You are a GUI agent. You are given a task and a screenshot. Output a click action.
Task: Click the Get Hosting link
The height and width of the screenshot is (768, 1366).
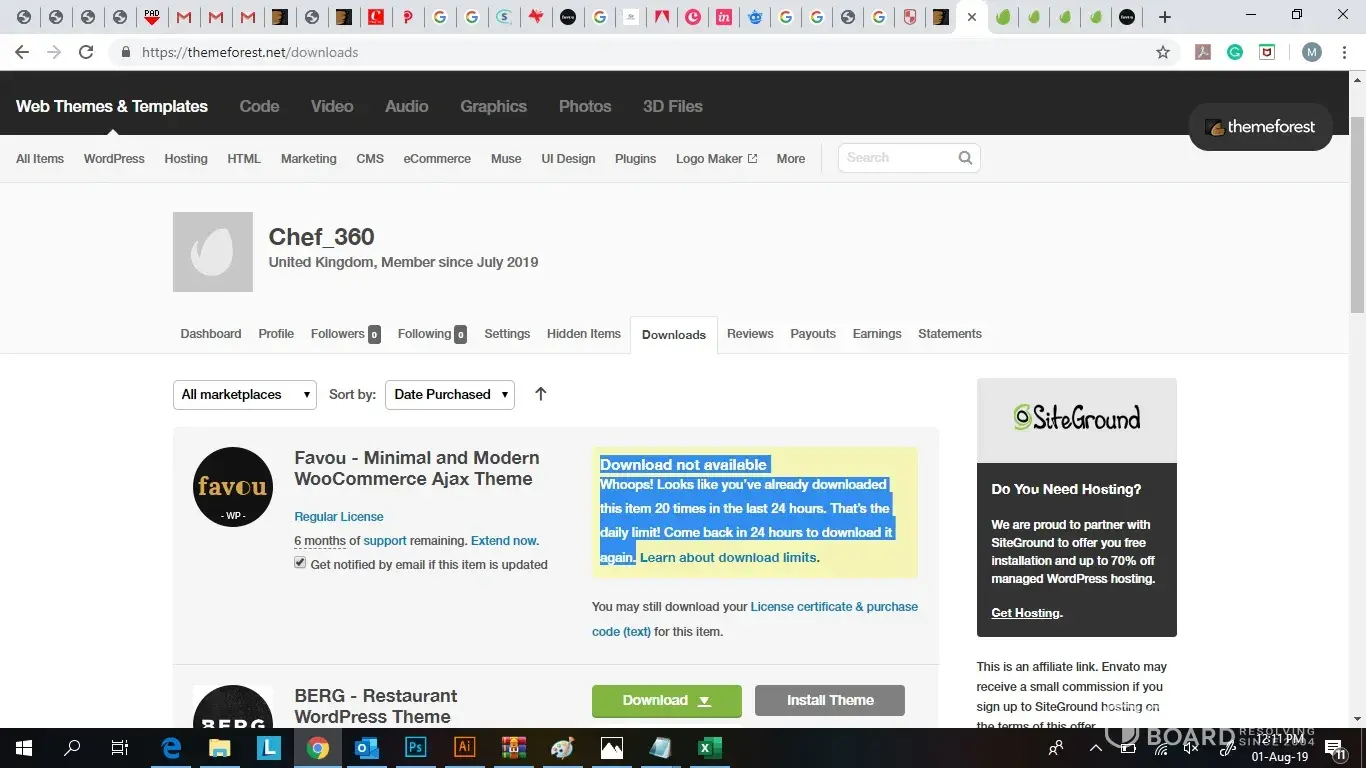click(x=1025, y=613)
